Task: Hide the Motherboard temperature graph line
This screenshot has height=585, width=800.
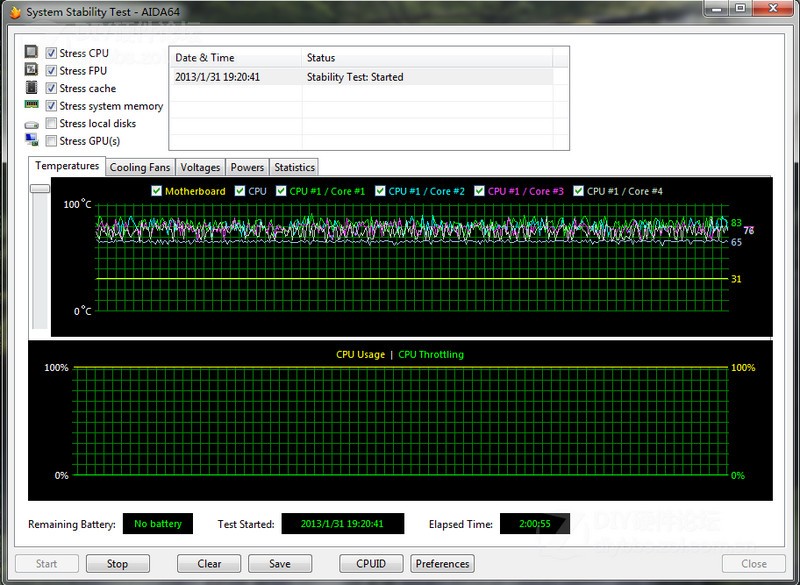Action: click(x=156, y=191)
